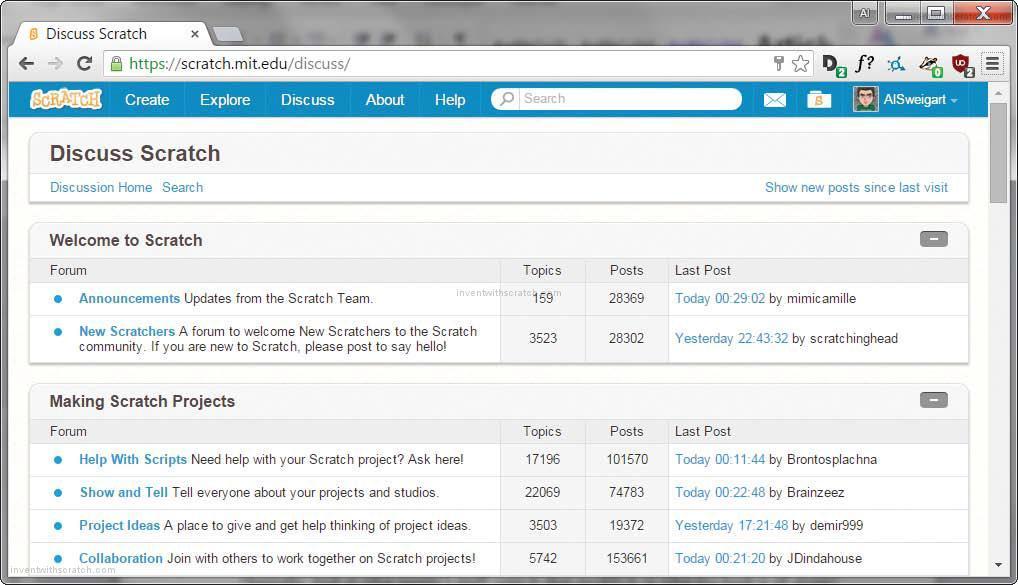Open the messages envelope icon
The width and height of the screenshot is (1018, 585).
pyautogui.click(x=774, y=100)
